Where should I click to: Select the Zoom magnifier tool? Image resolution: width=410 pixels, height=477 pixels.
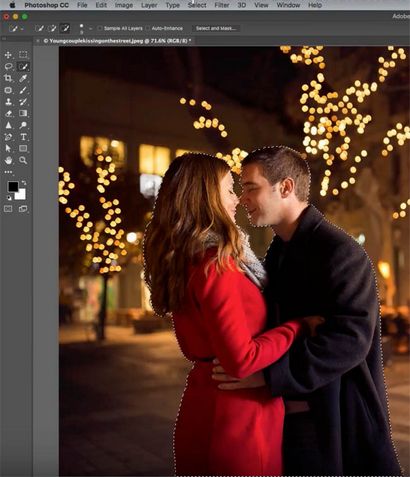tap(23, 160)
